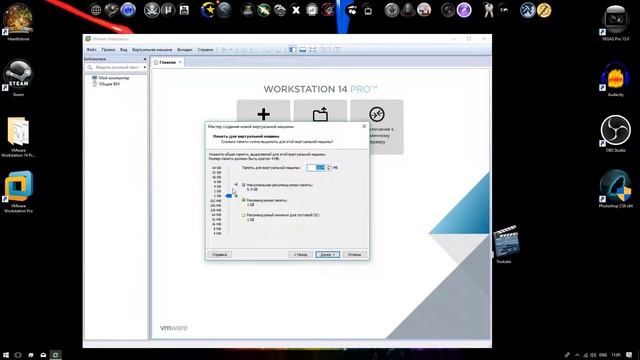Click the < Назад button
Image resolution: width=640 pixels, height=360 pixels.
coord(300,254)
